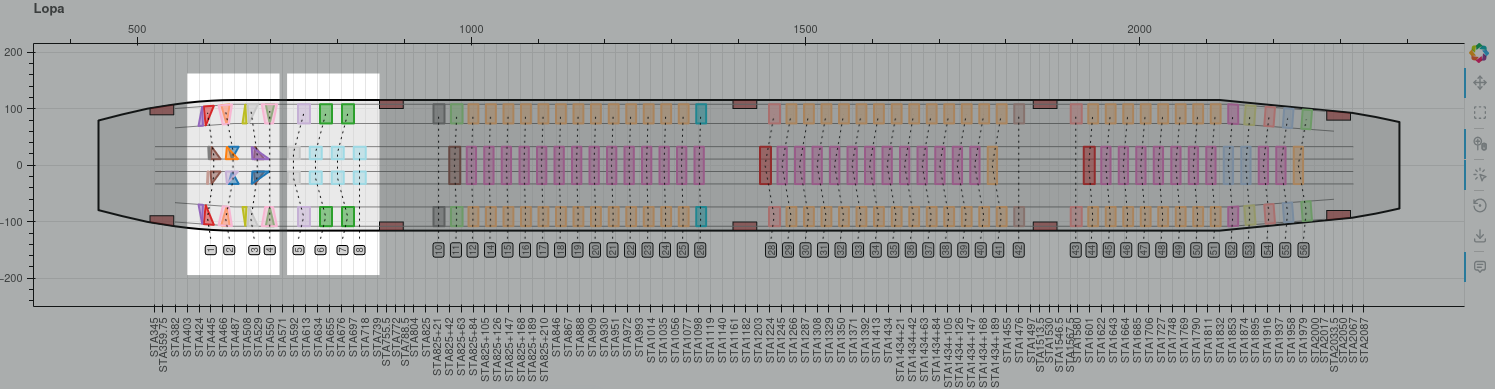
Task: Click row label box 26
Action: click(x=700, y=250)
